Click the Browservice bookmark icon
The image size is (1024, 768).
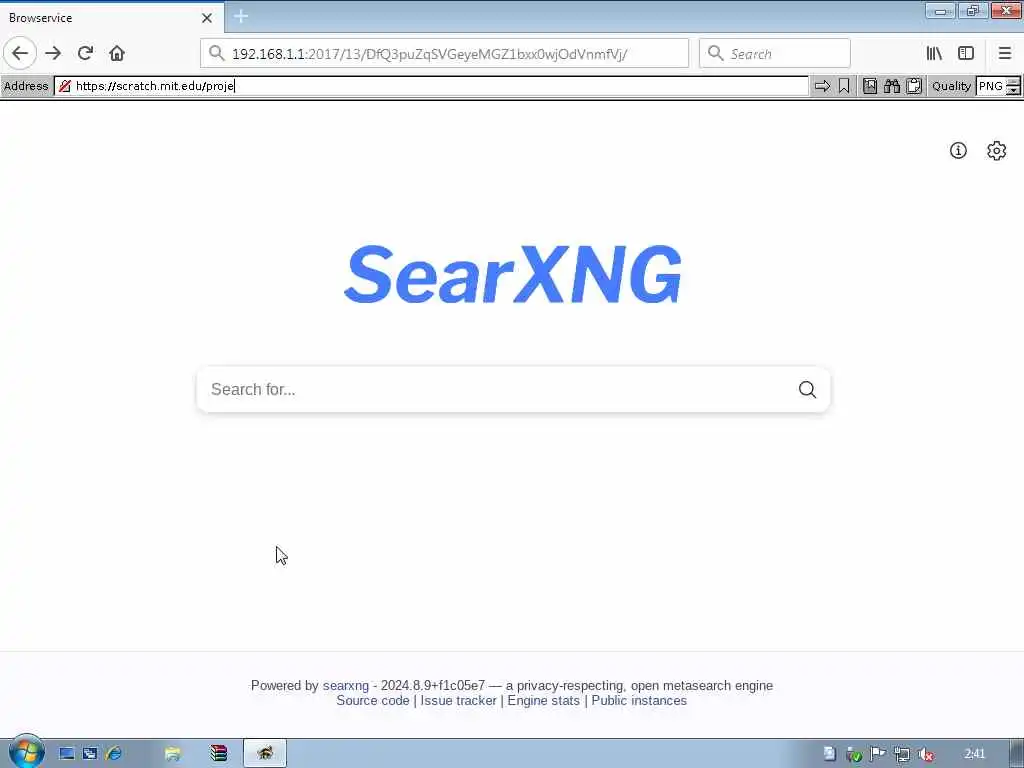(844, 86)
